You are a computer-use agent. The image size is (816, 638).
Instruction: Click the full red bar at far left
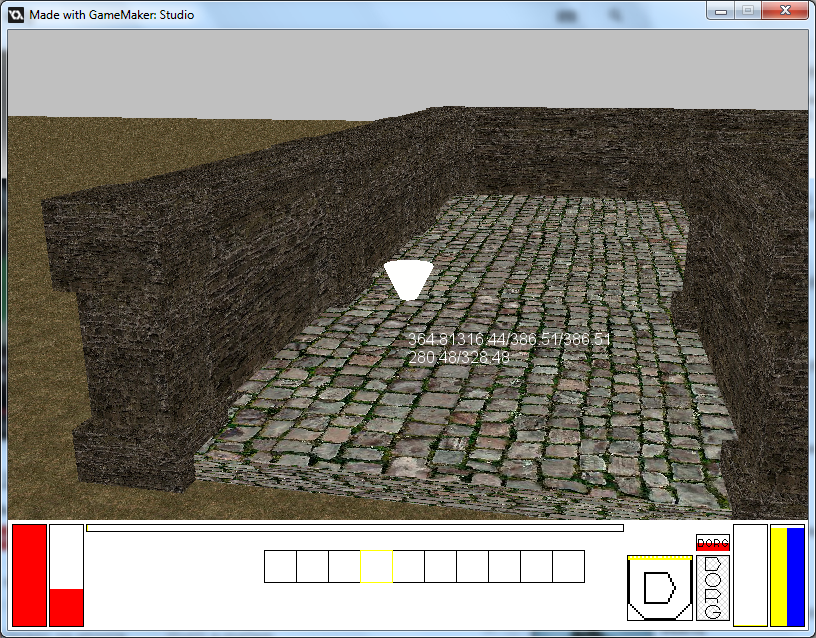pos(29,575)
